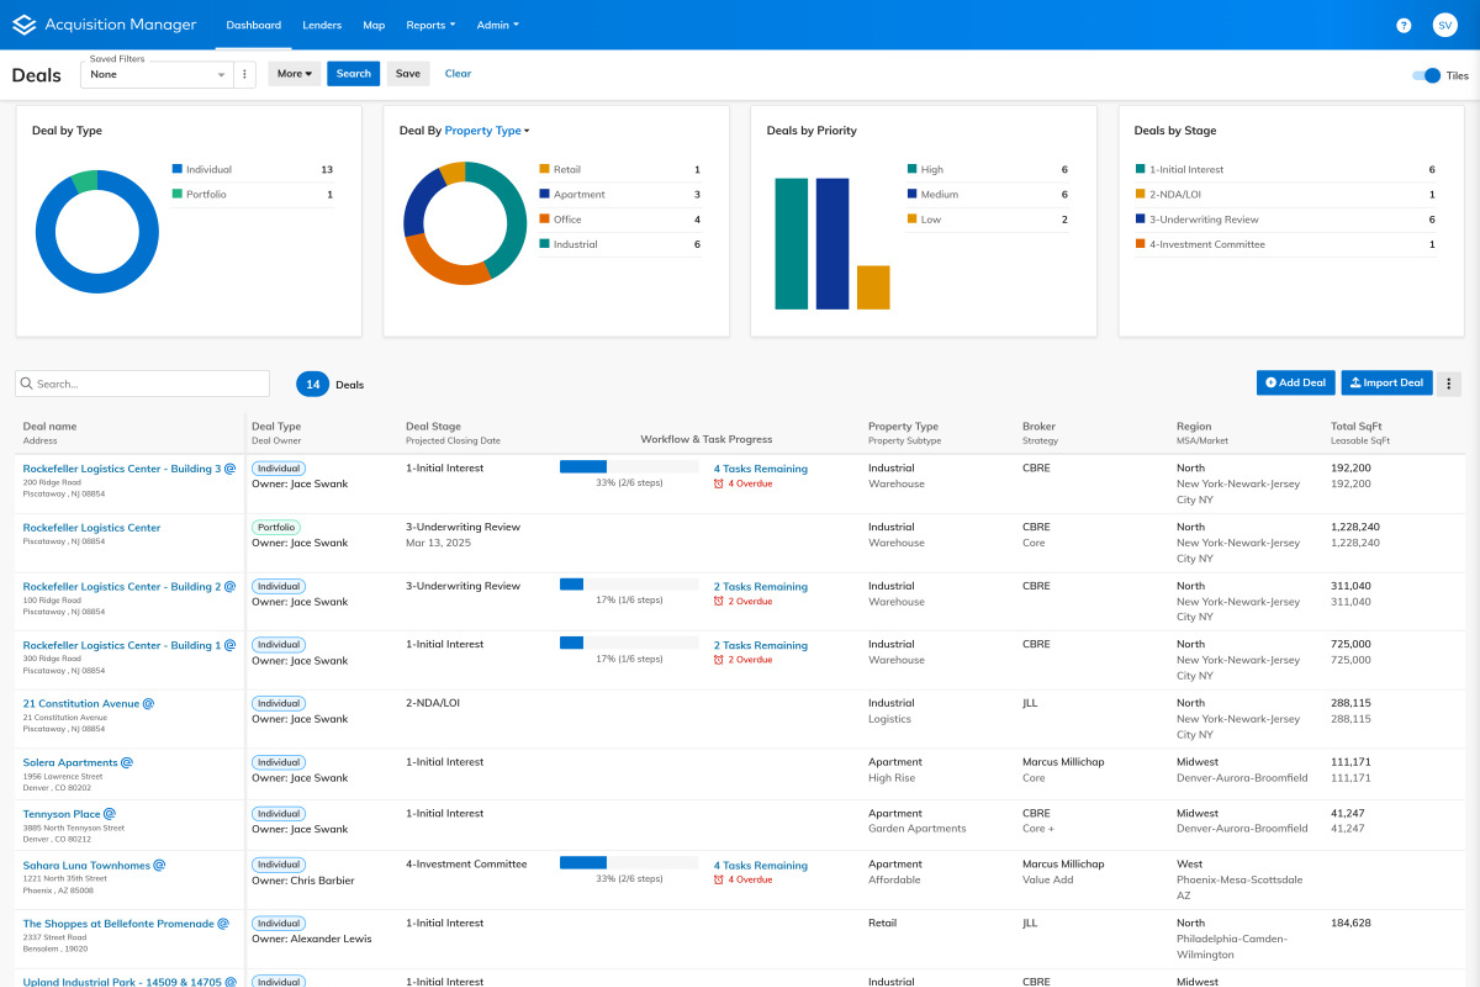The width and height of the screenshot is (1480, 987).
Task: Open the help question mark icon
Action: click(1403, 25)
